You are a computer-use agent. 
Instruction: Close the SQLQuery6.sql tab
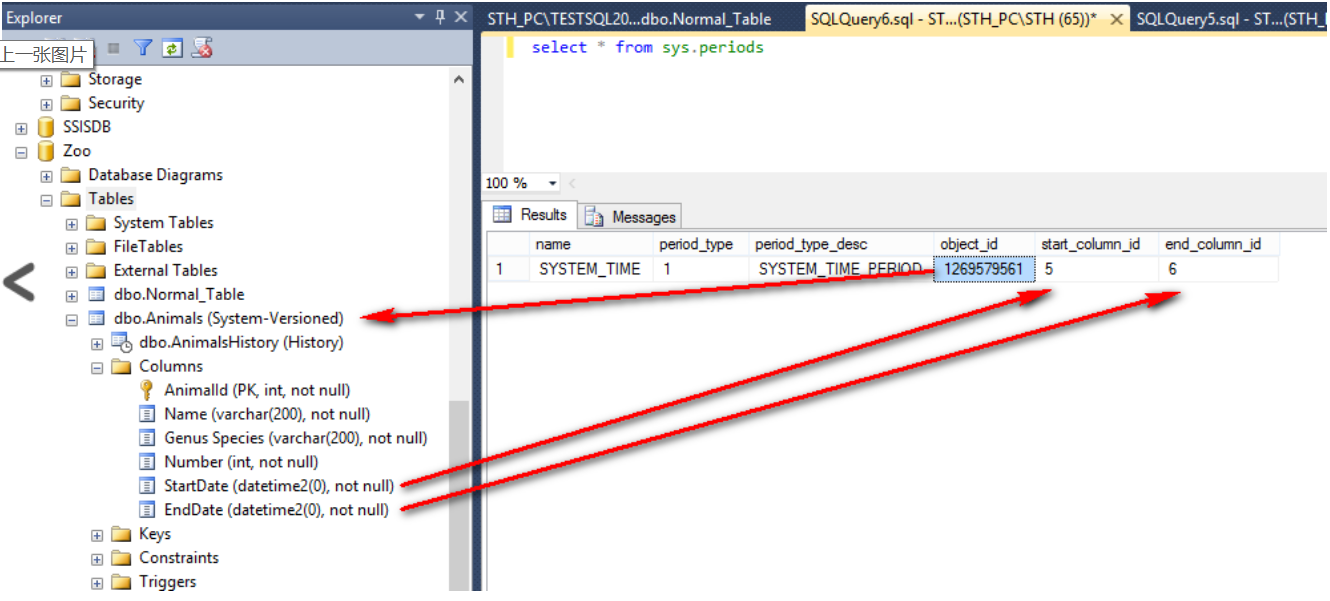(1117, 17)
